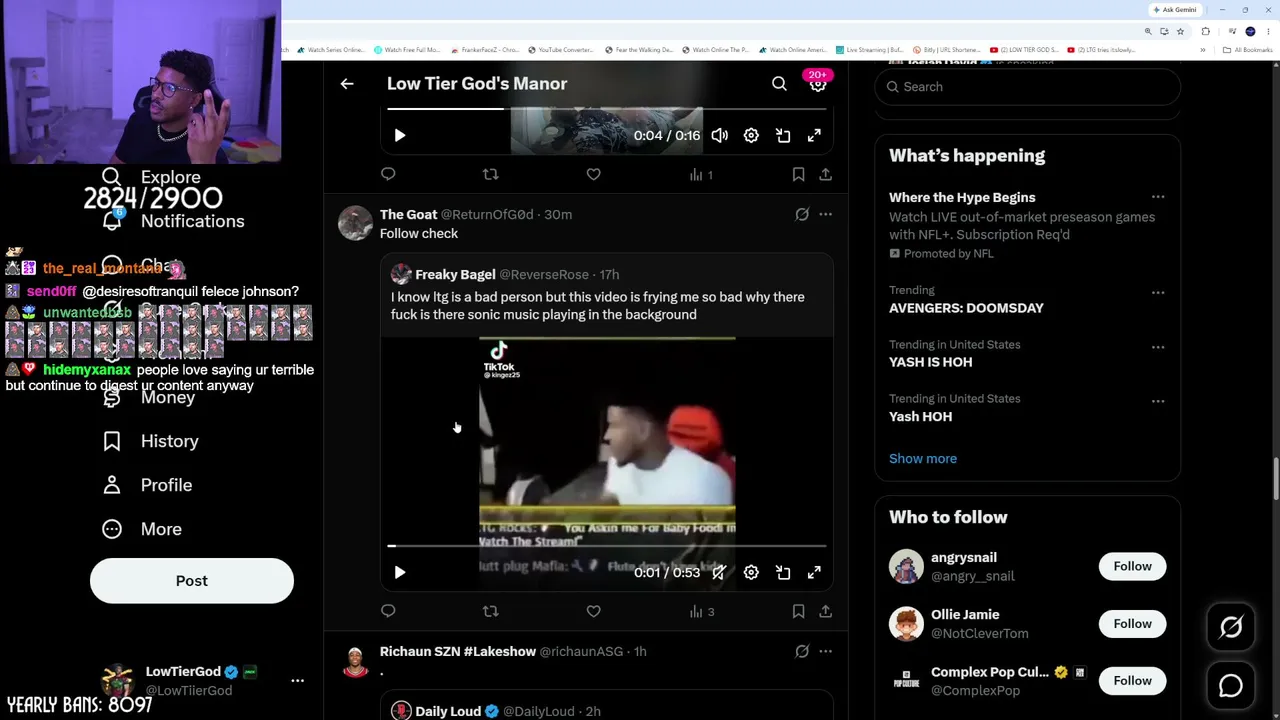Screen dimensions: 1280x720
Task: Open more options for Yash HOH trend
Action: click(x=1157, y=401)
